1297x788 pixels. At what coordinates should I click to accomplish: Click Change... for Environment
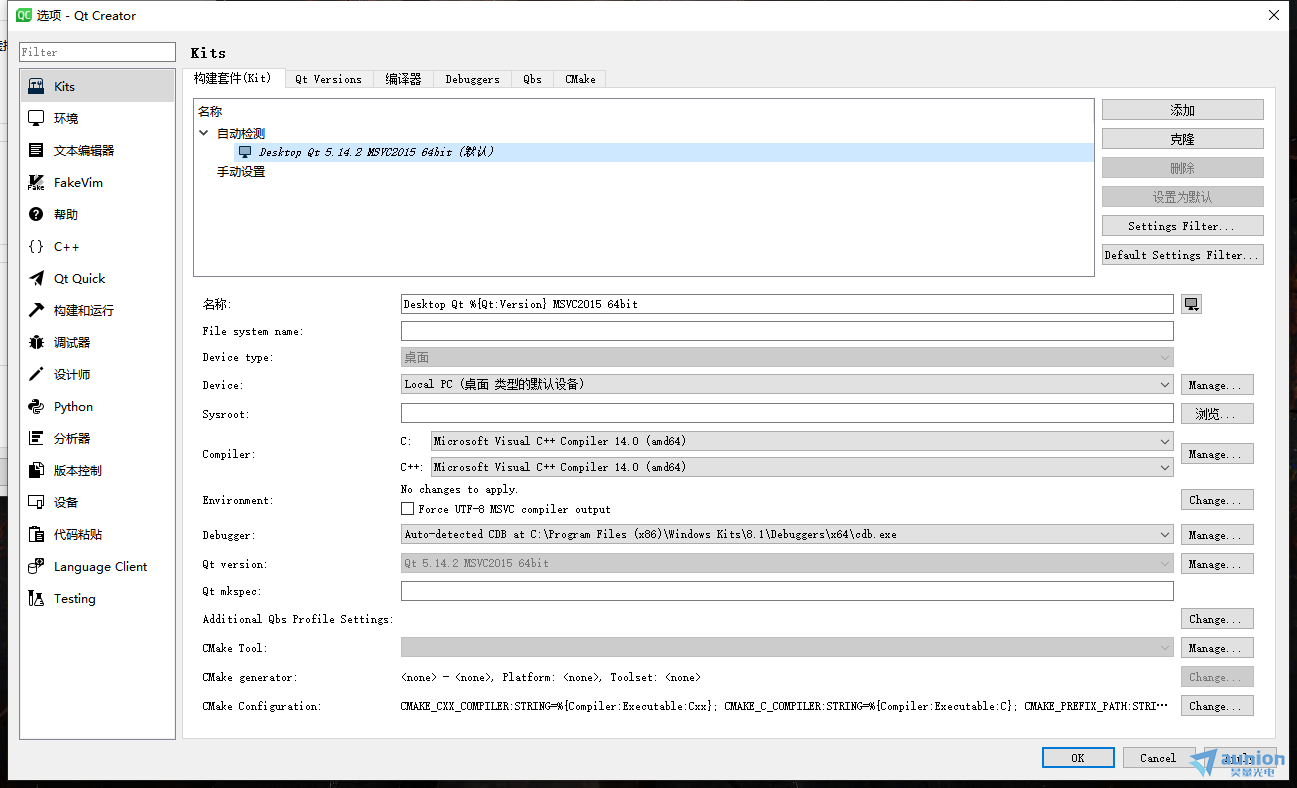[1217, 500]
